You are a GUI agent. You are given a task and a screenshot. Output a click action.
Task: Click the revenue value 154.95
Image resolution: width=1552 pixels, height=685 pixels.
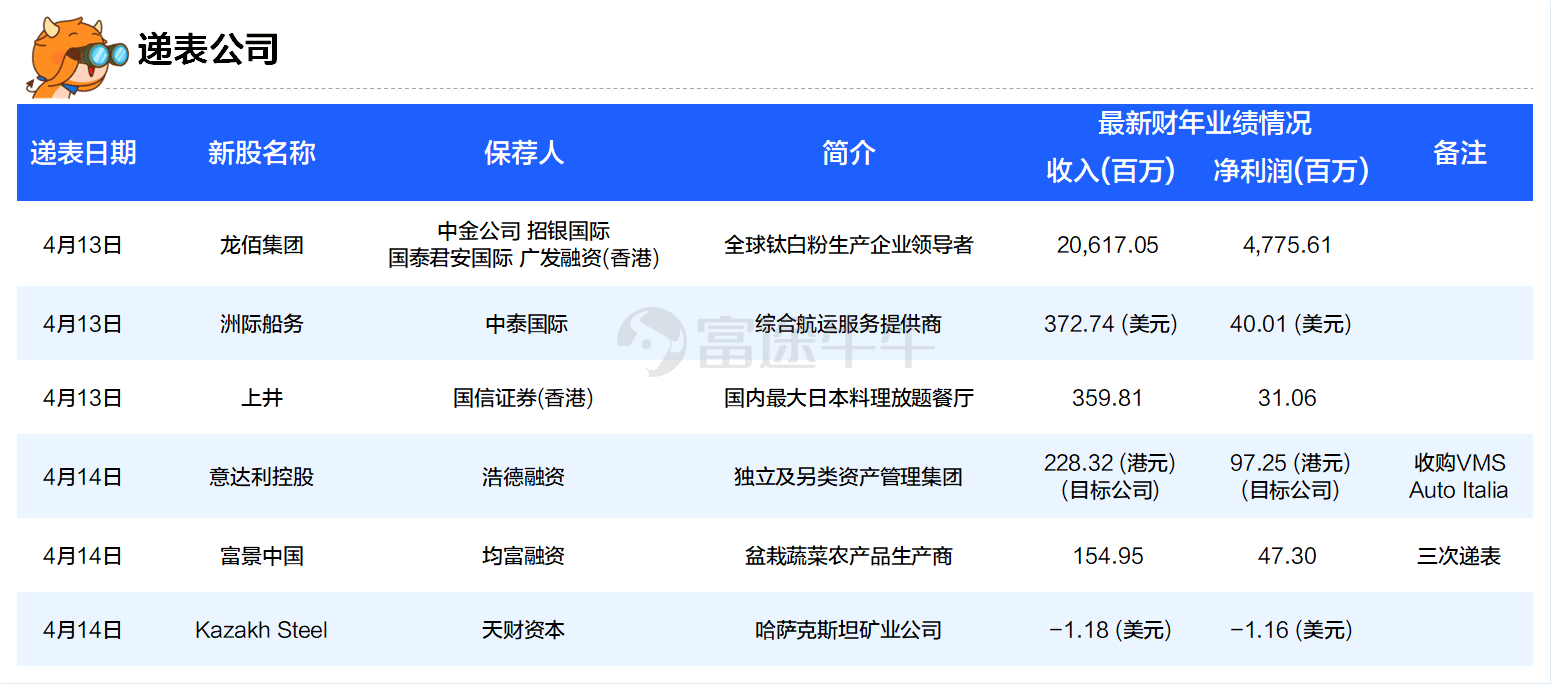pyautogui.click(x=1108, y=556)
